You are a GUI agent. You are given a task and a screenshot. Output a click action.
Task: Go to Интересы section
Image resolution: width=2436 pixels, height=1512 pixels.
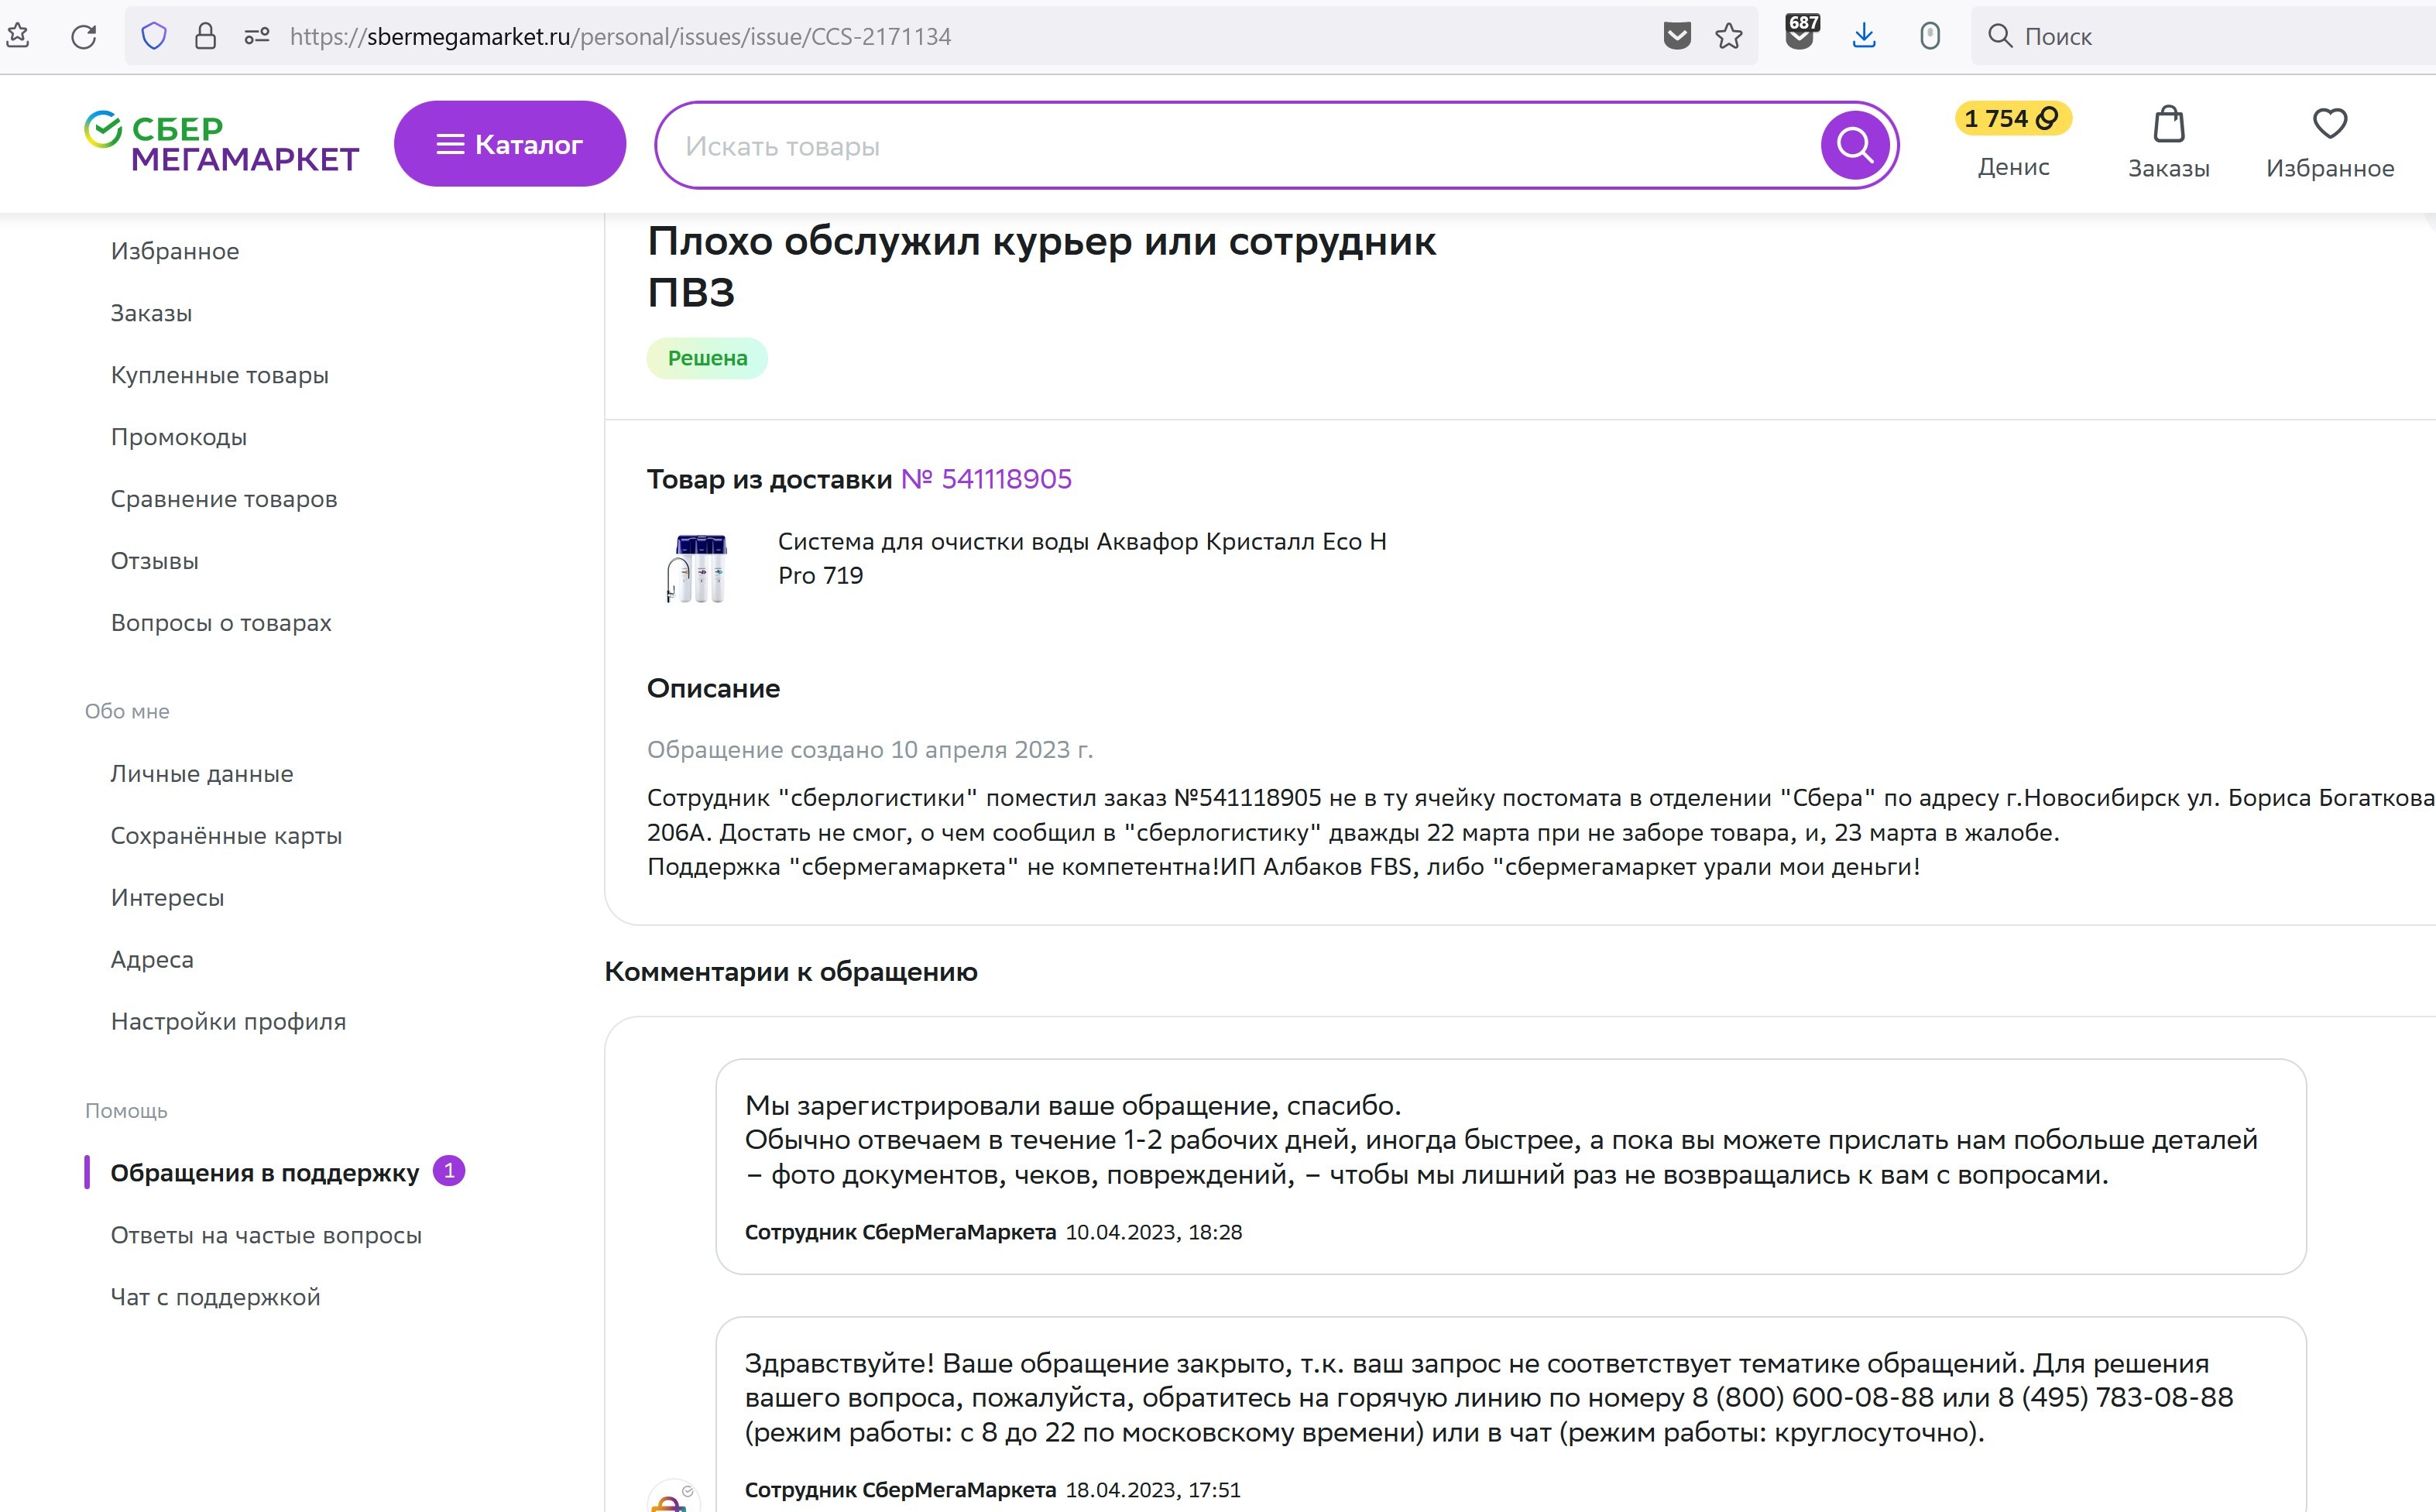[x=167, y=898]
